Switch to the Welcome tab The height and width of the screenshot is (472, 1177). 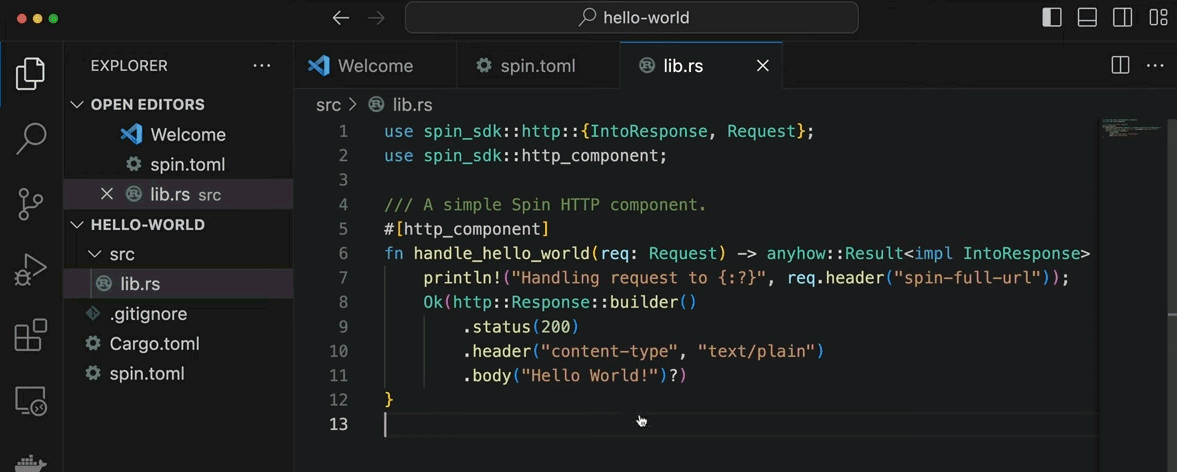pos(375,66)
